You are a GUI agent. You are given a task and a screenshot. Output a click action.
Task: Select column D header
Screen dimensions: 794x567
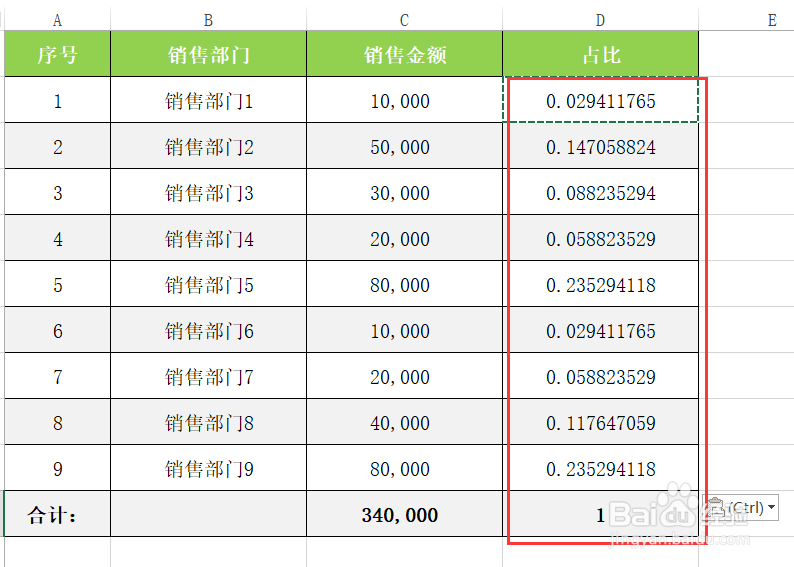[x=600, y=20]
